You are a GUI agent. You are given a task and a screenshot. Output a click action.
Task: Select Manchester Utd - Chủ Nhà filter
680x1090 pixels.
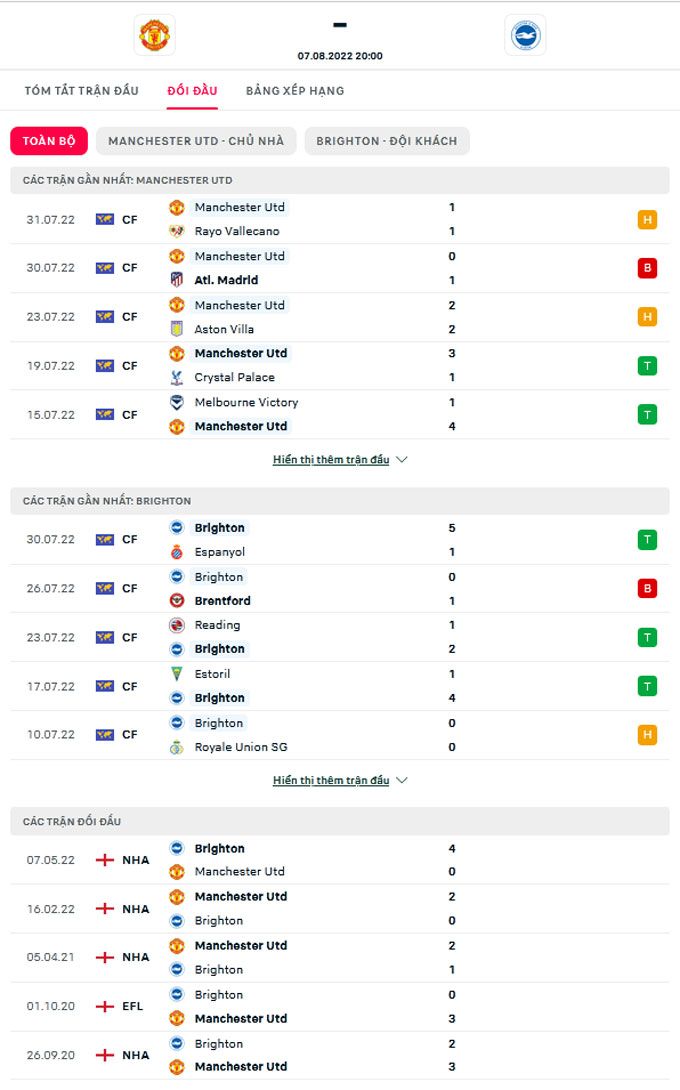pos(196,141)
